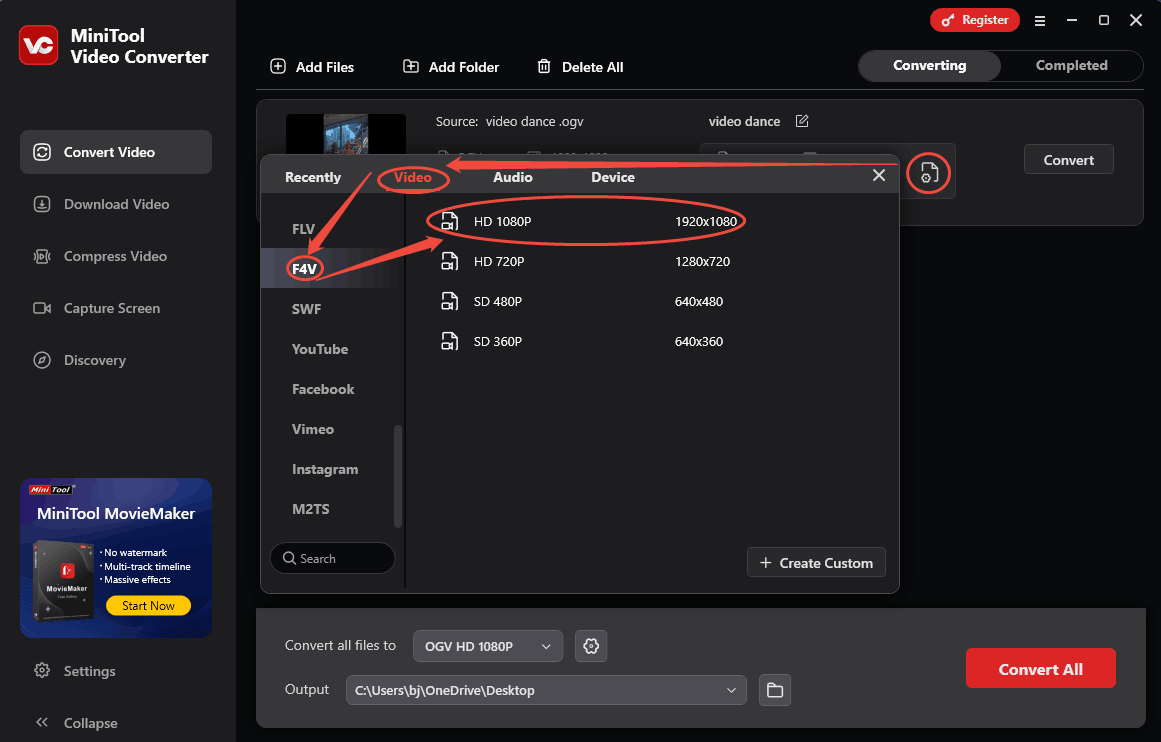
Task: Click the Create Custom button
Action: pos(816,563)
